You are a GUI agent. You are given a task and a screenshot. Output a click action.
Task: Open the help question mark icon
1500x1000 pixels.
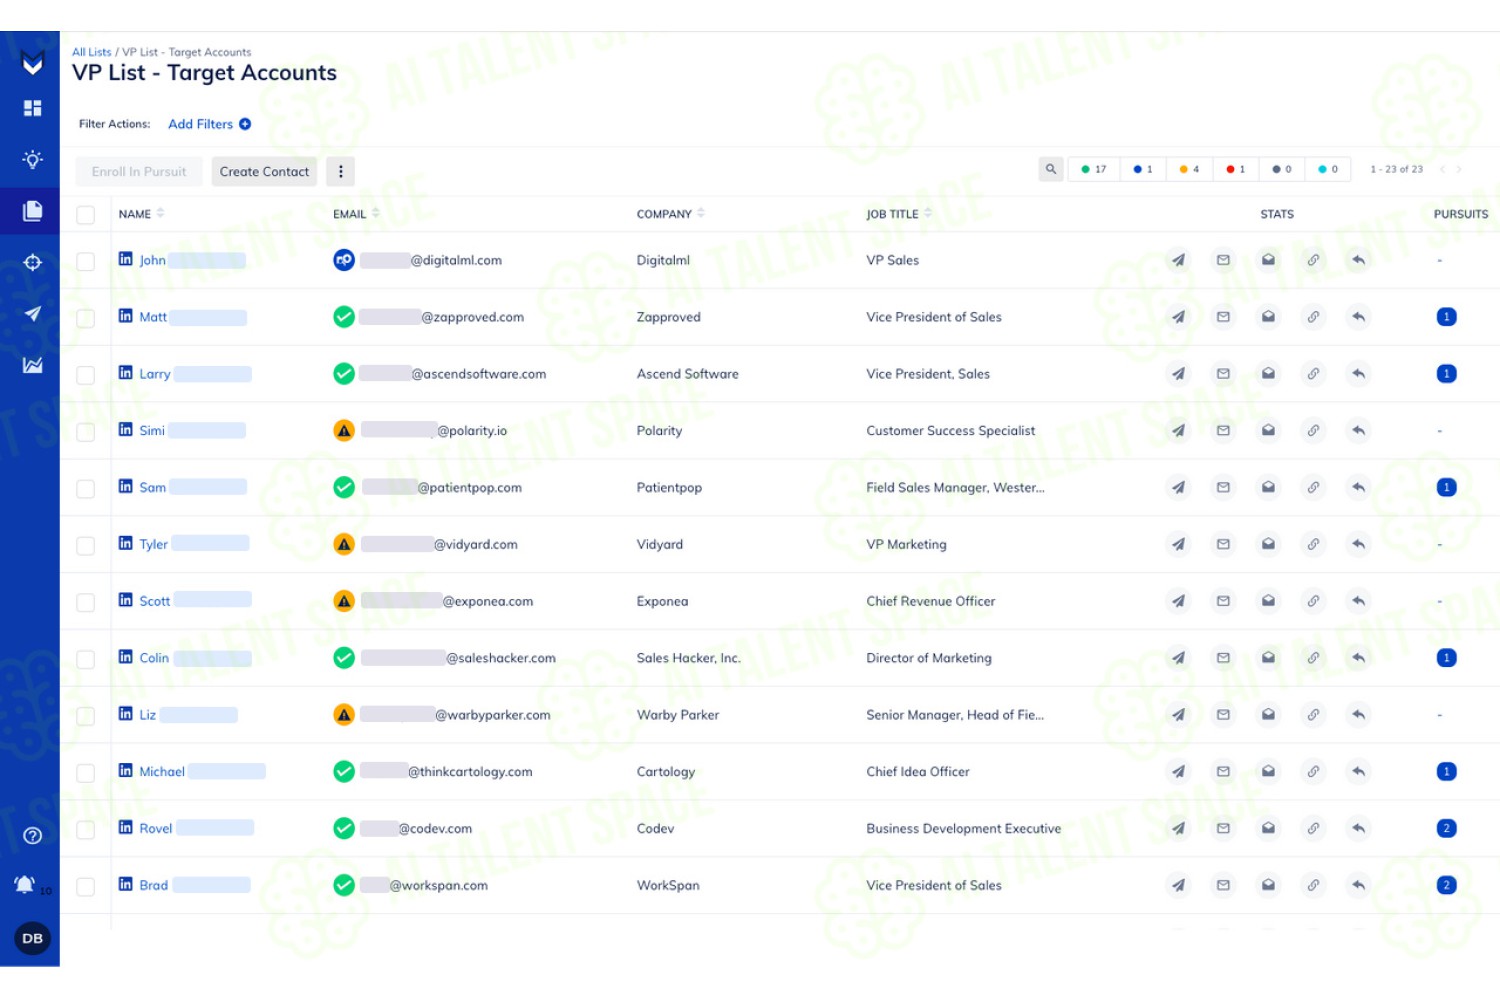[32, 836]
